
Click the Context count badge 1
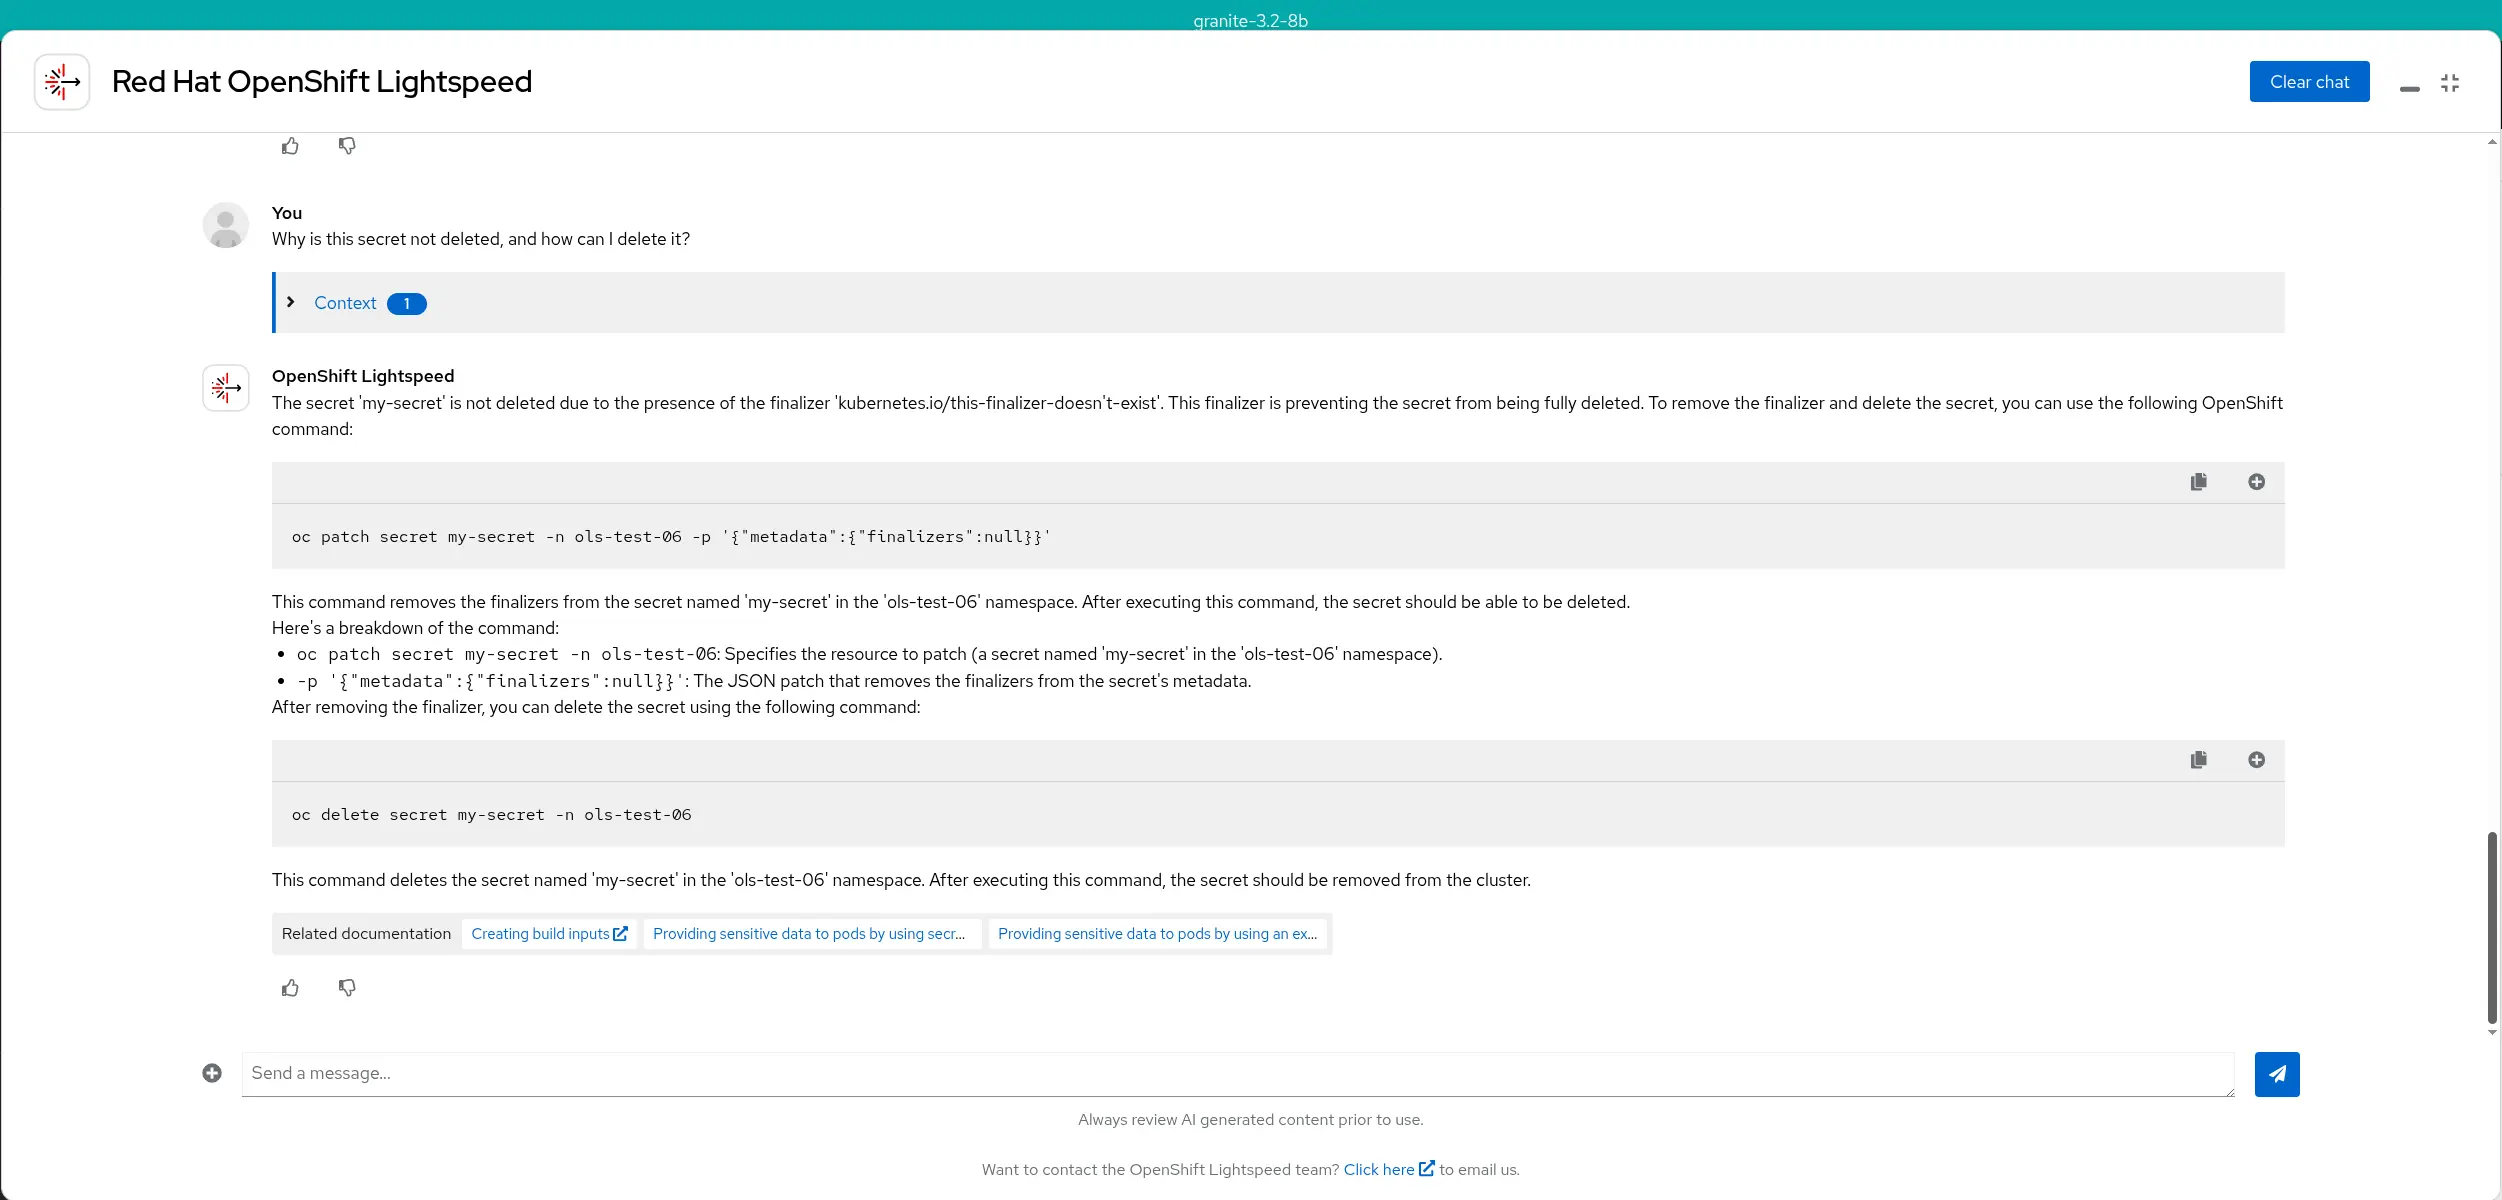pyautogui.click(x=407, y=304)
